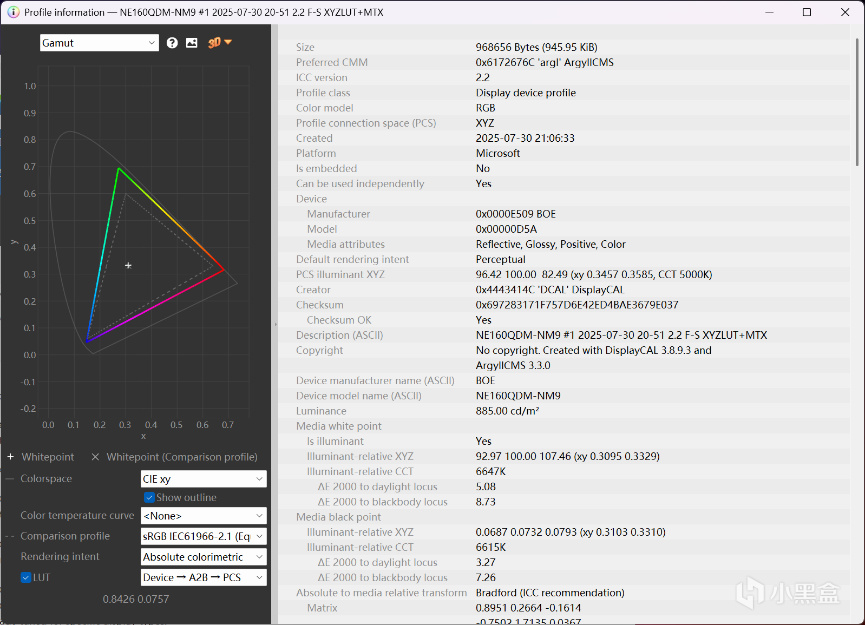The height and width of the screenshot is (625, 865).
Task: Click the Profile connection space XYZ value
Action: pos(485,123)
